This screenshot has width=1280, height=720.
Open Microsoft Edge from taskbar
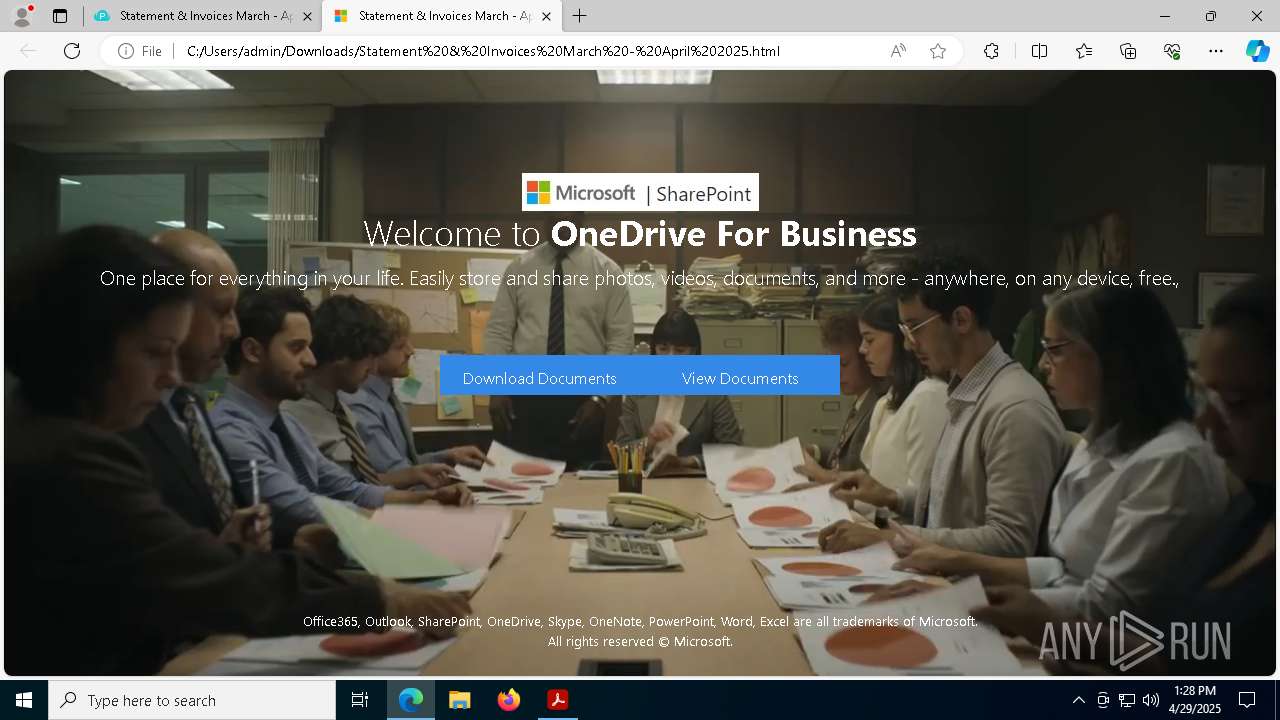[x=411, y=700]
